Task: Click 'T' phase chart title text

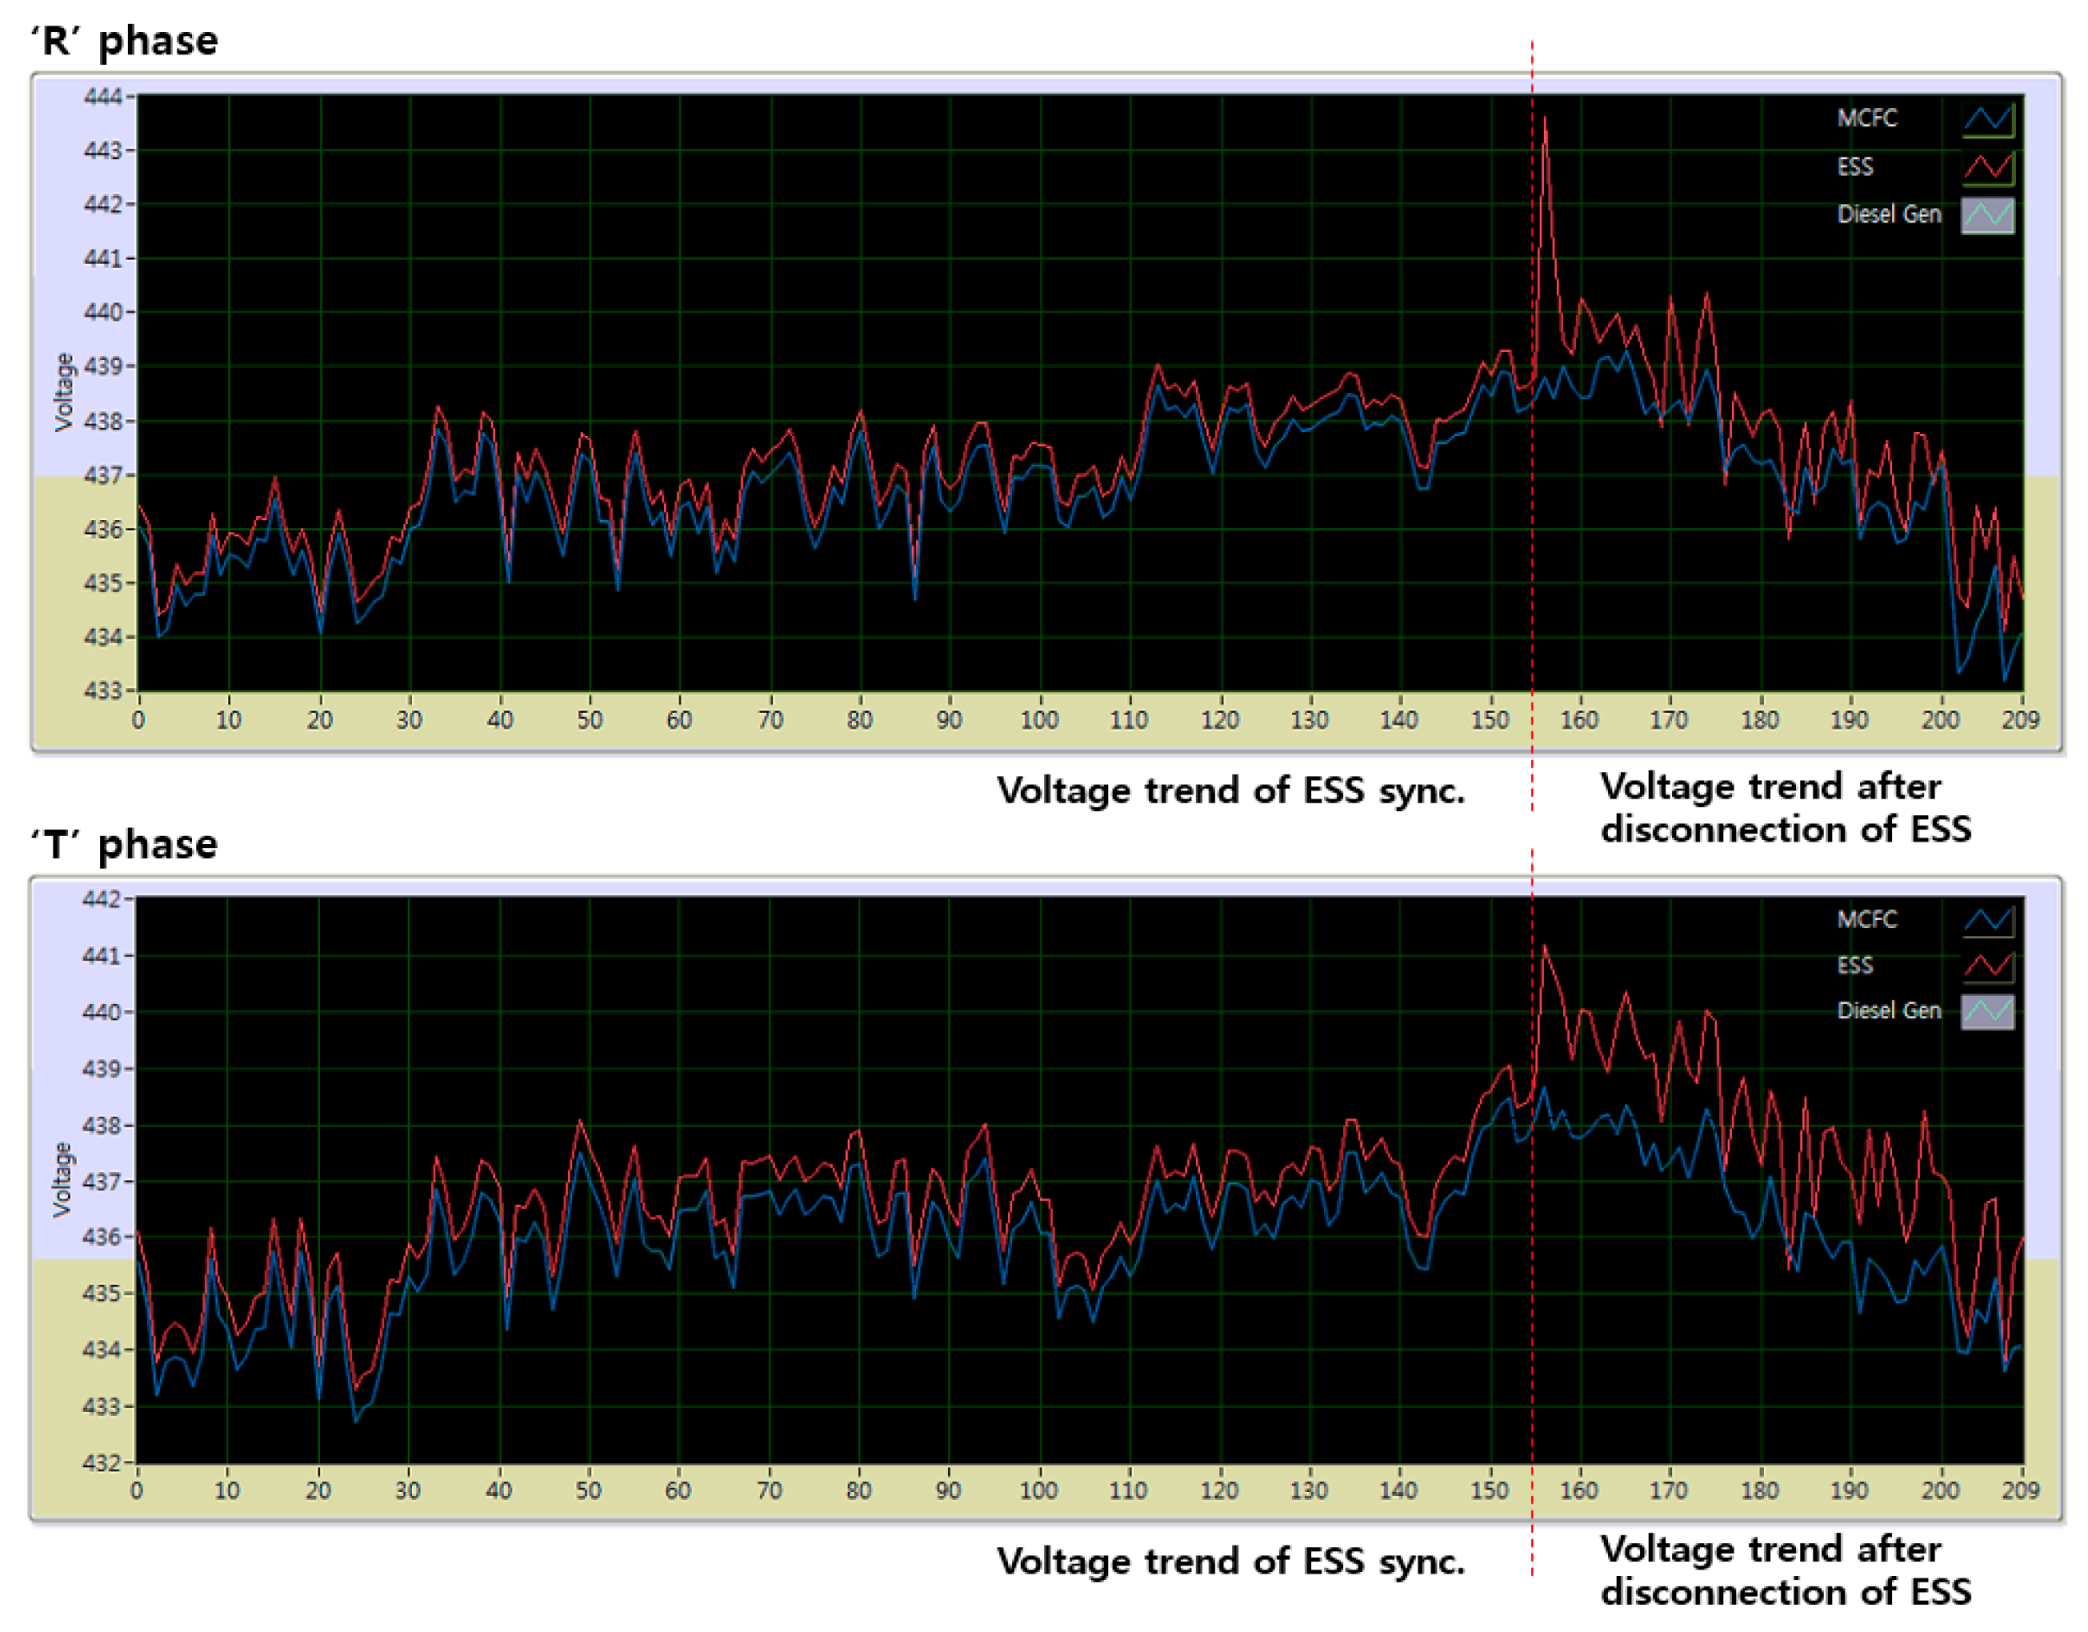Action: (124, 844)
